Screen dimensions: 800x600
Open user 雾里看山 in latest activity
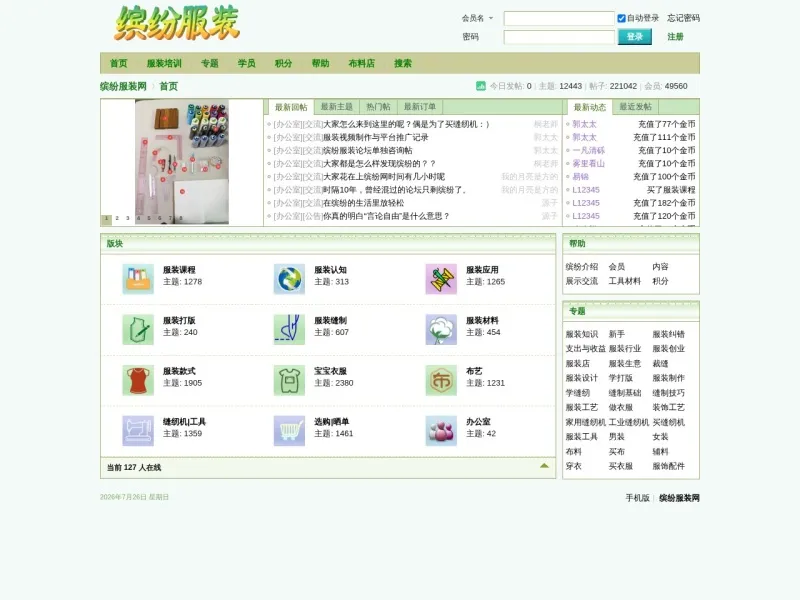[x=588, y=164]
